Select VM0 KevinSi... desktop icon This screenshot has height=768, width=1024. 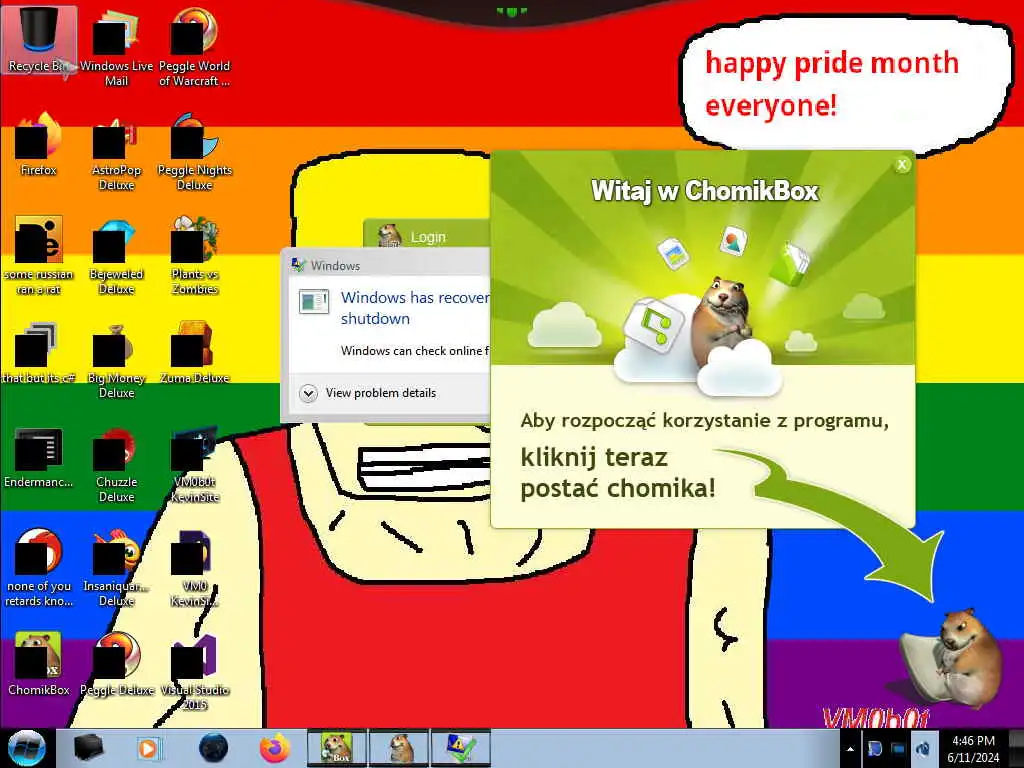(194, 568)
